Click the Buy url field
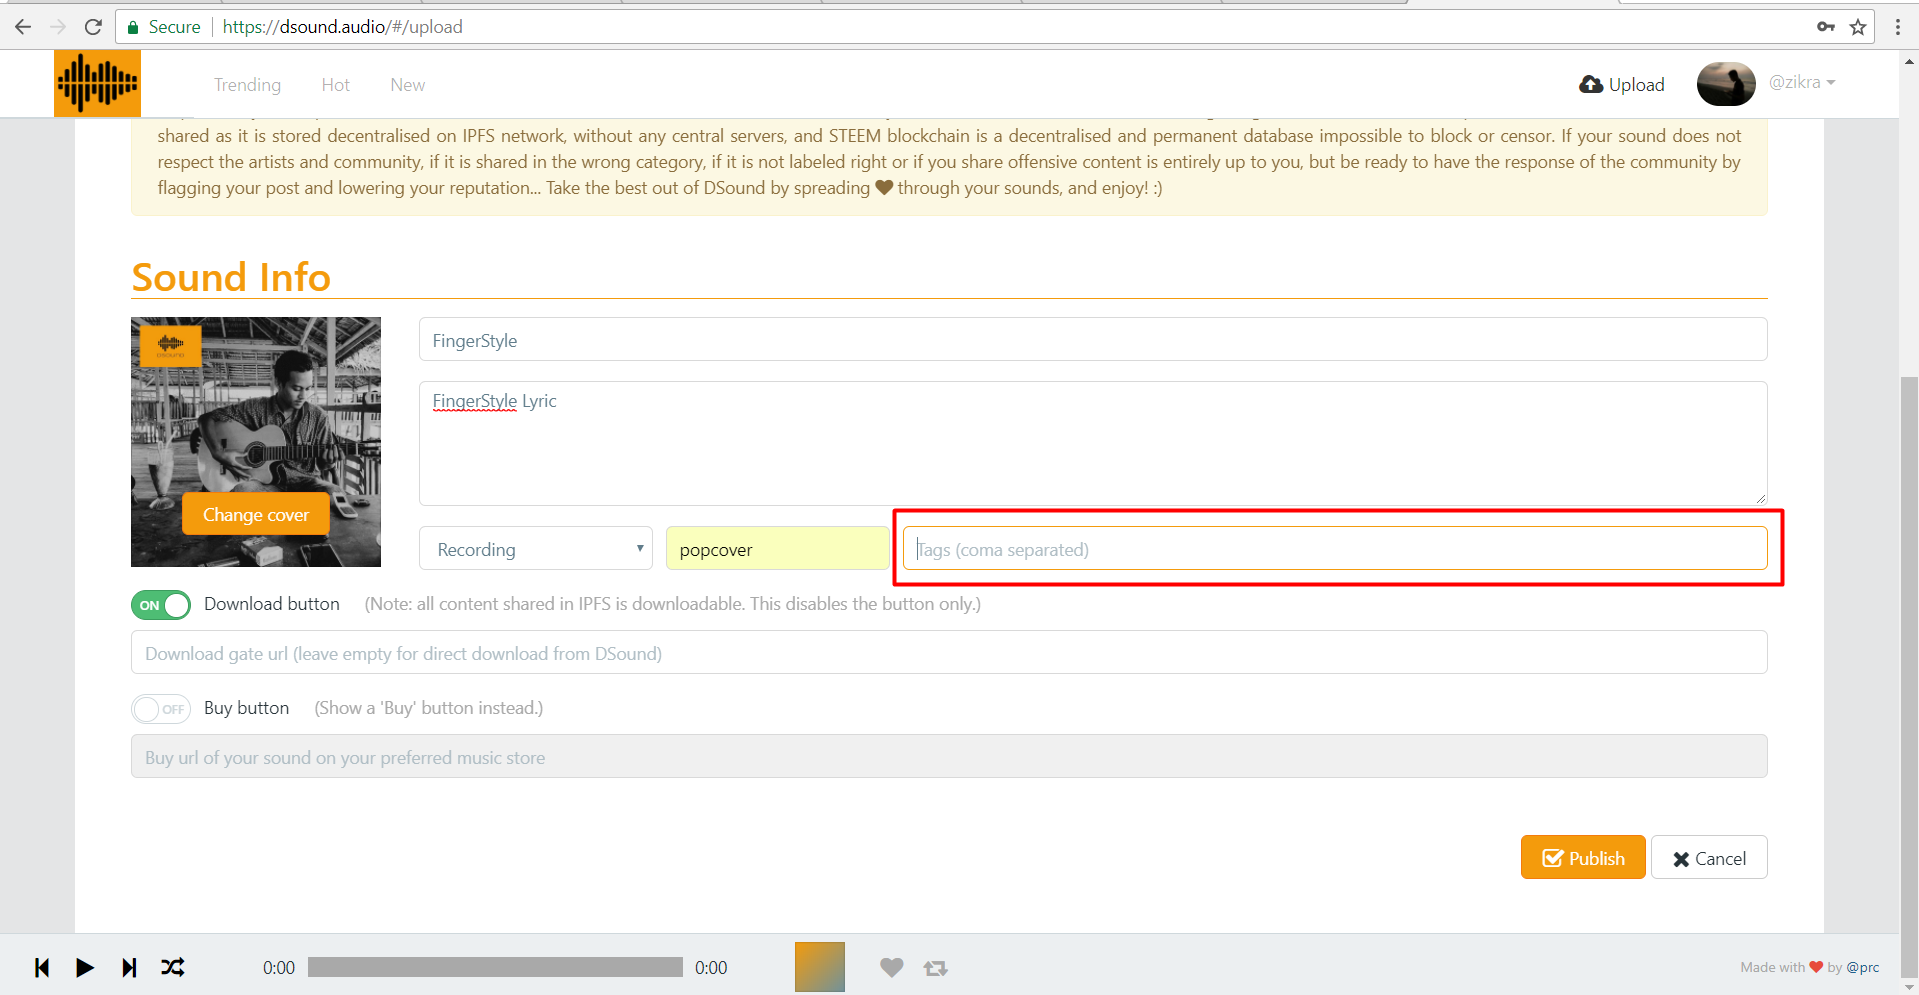 pyautogui.click(x=949, y=757)
